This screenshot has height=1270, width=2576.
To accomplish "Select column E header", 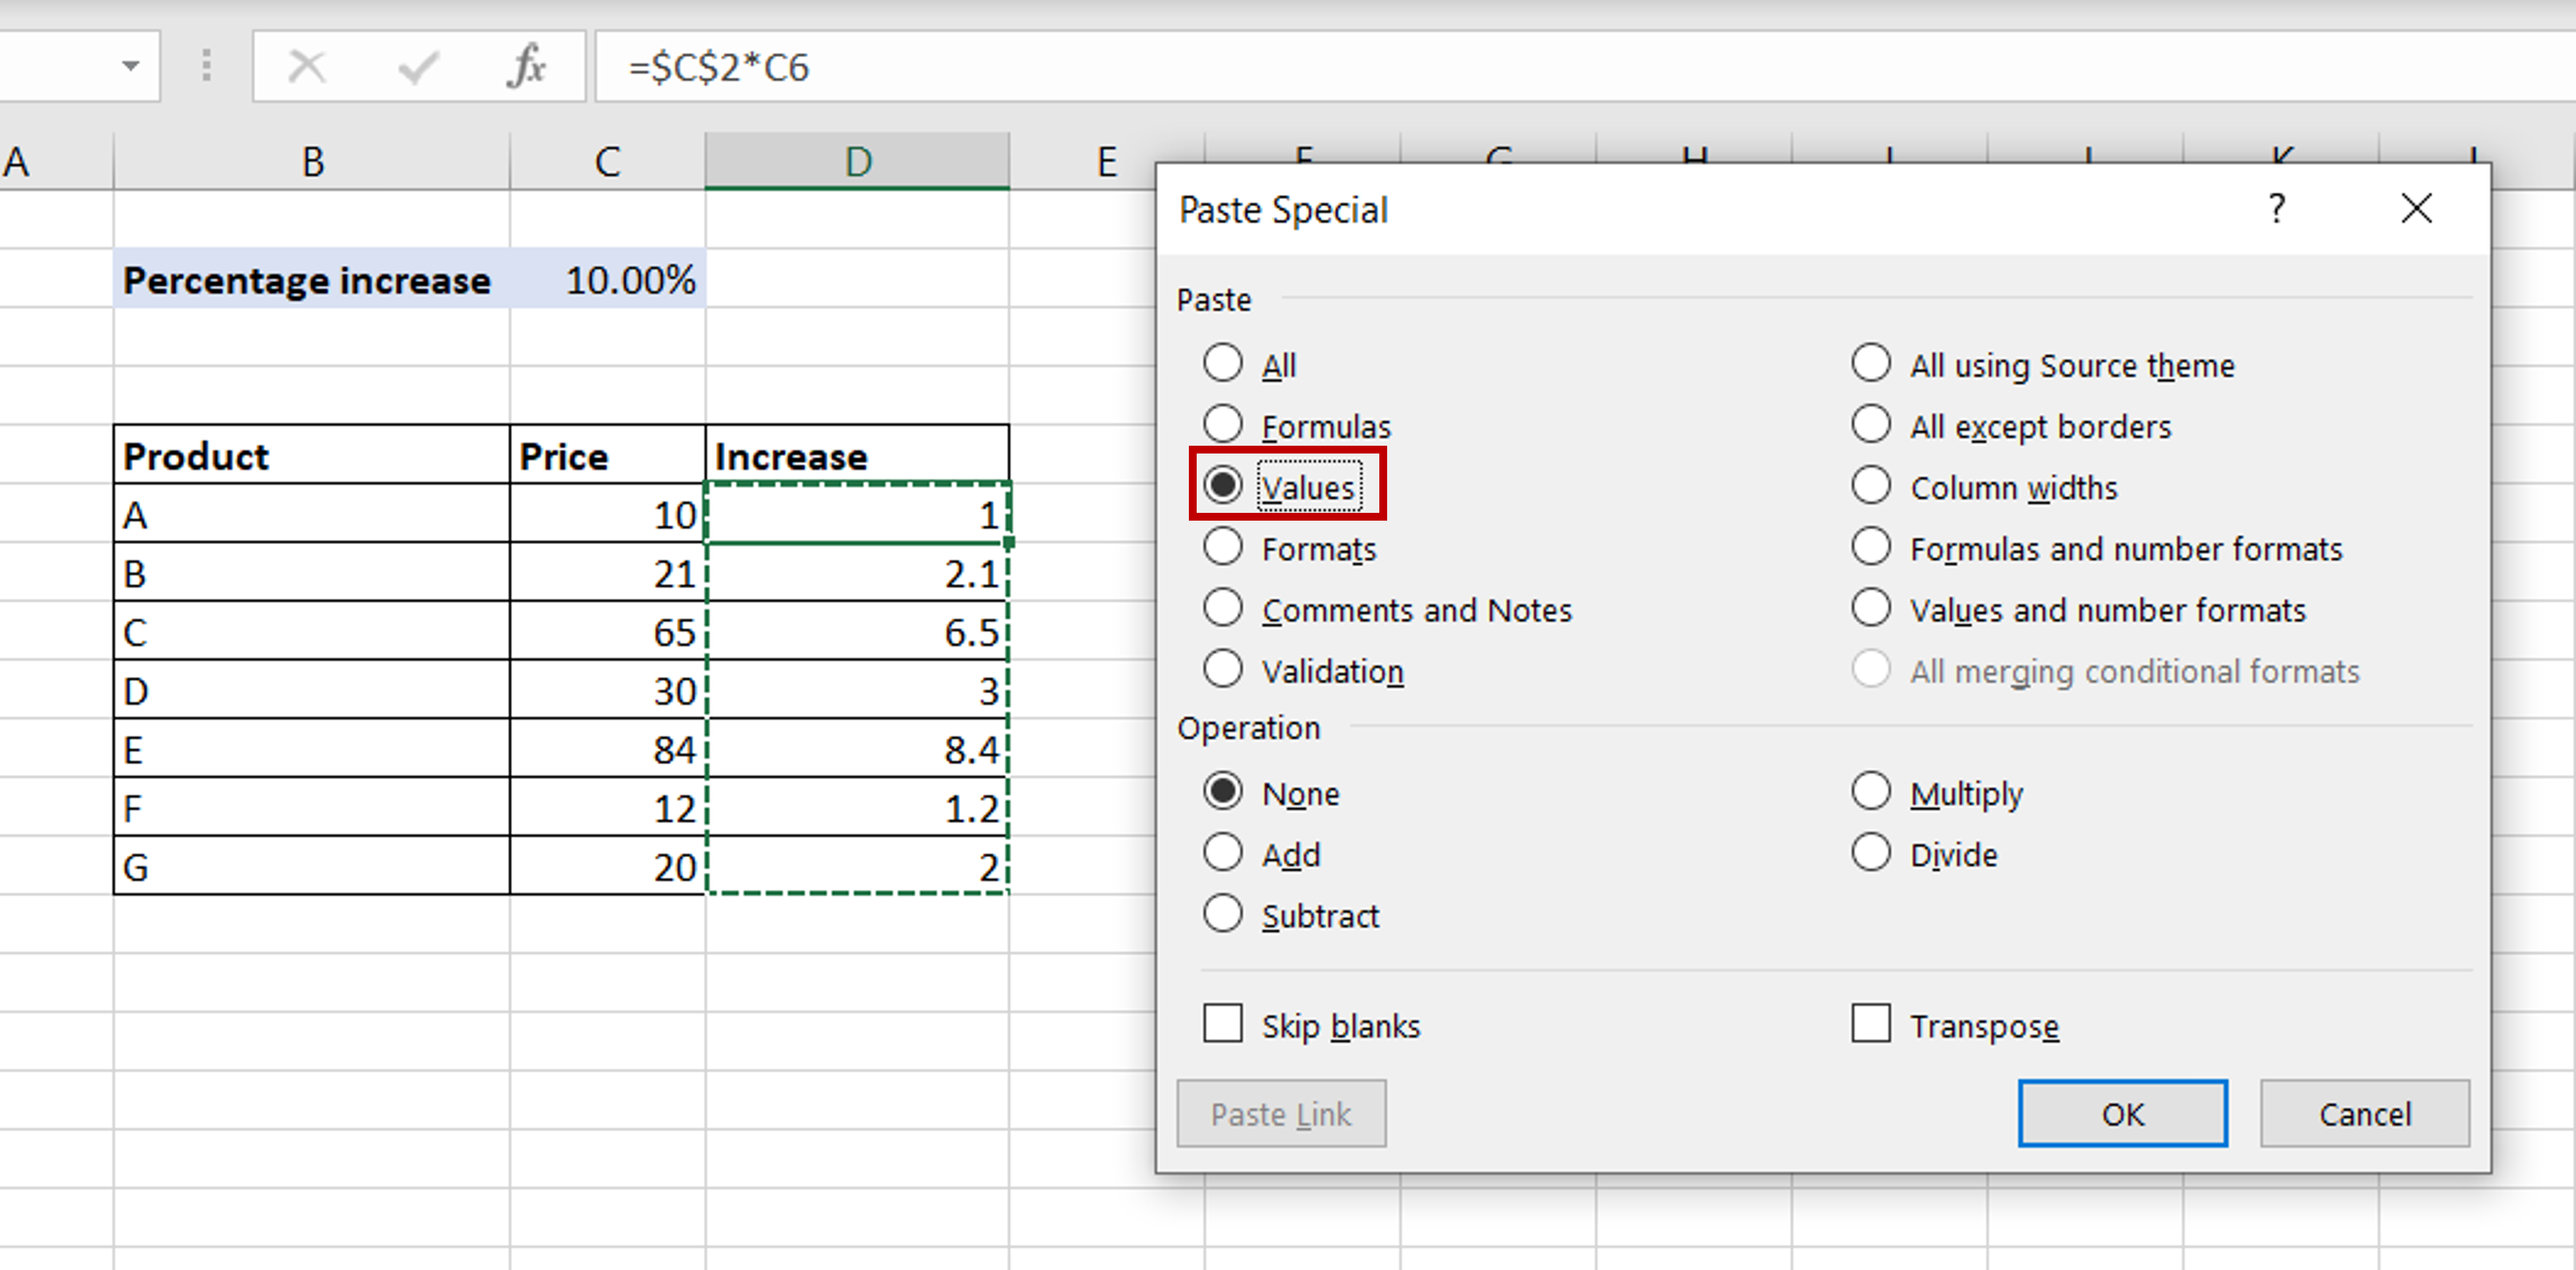I will pos(1106,161).
